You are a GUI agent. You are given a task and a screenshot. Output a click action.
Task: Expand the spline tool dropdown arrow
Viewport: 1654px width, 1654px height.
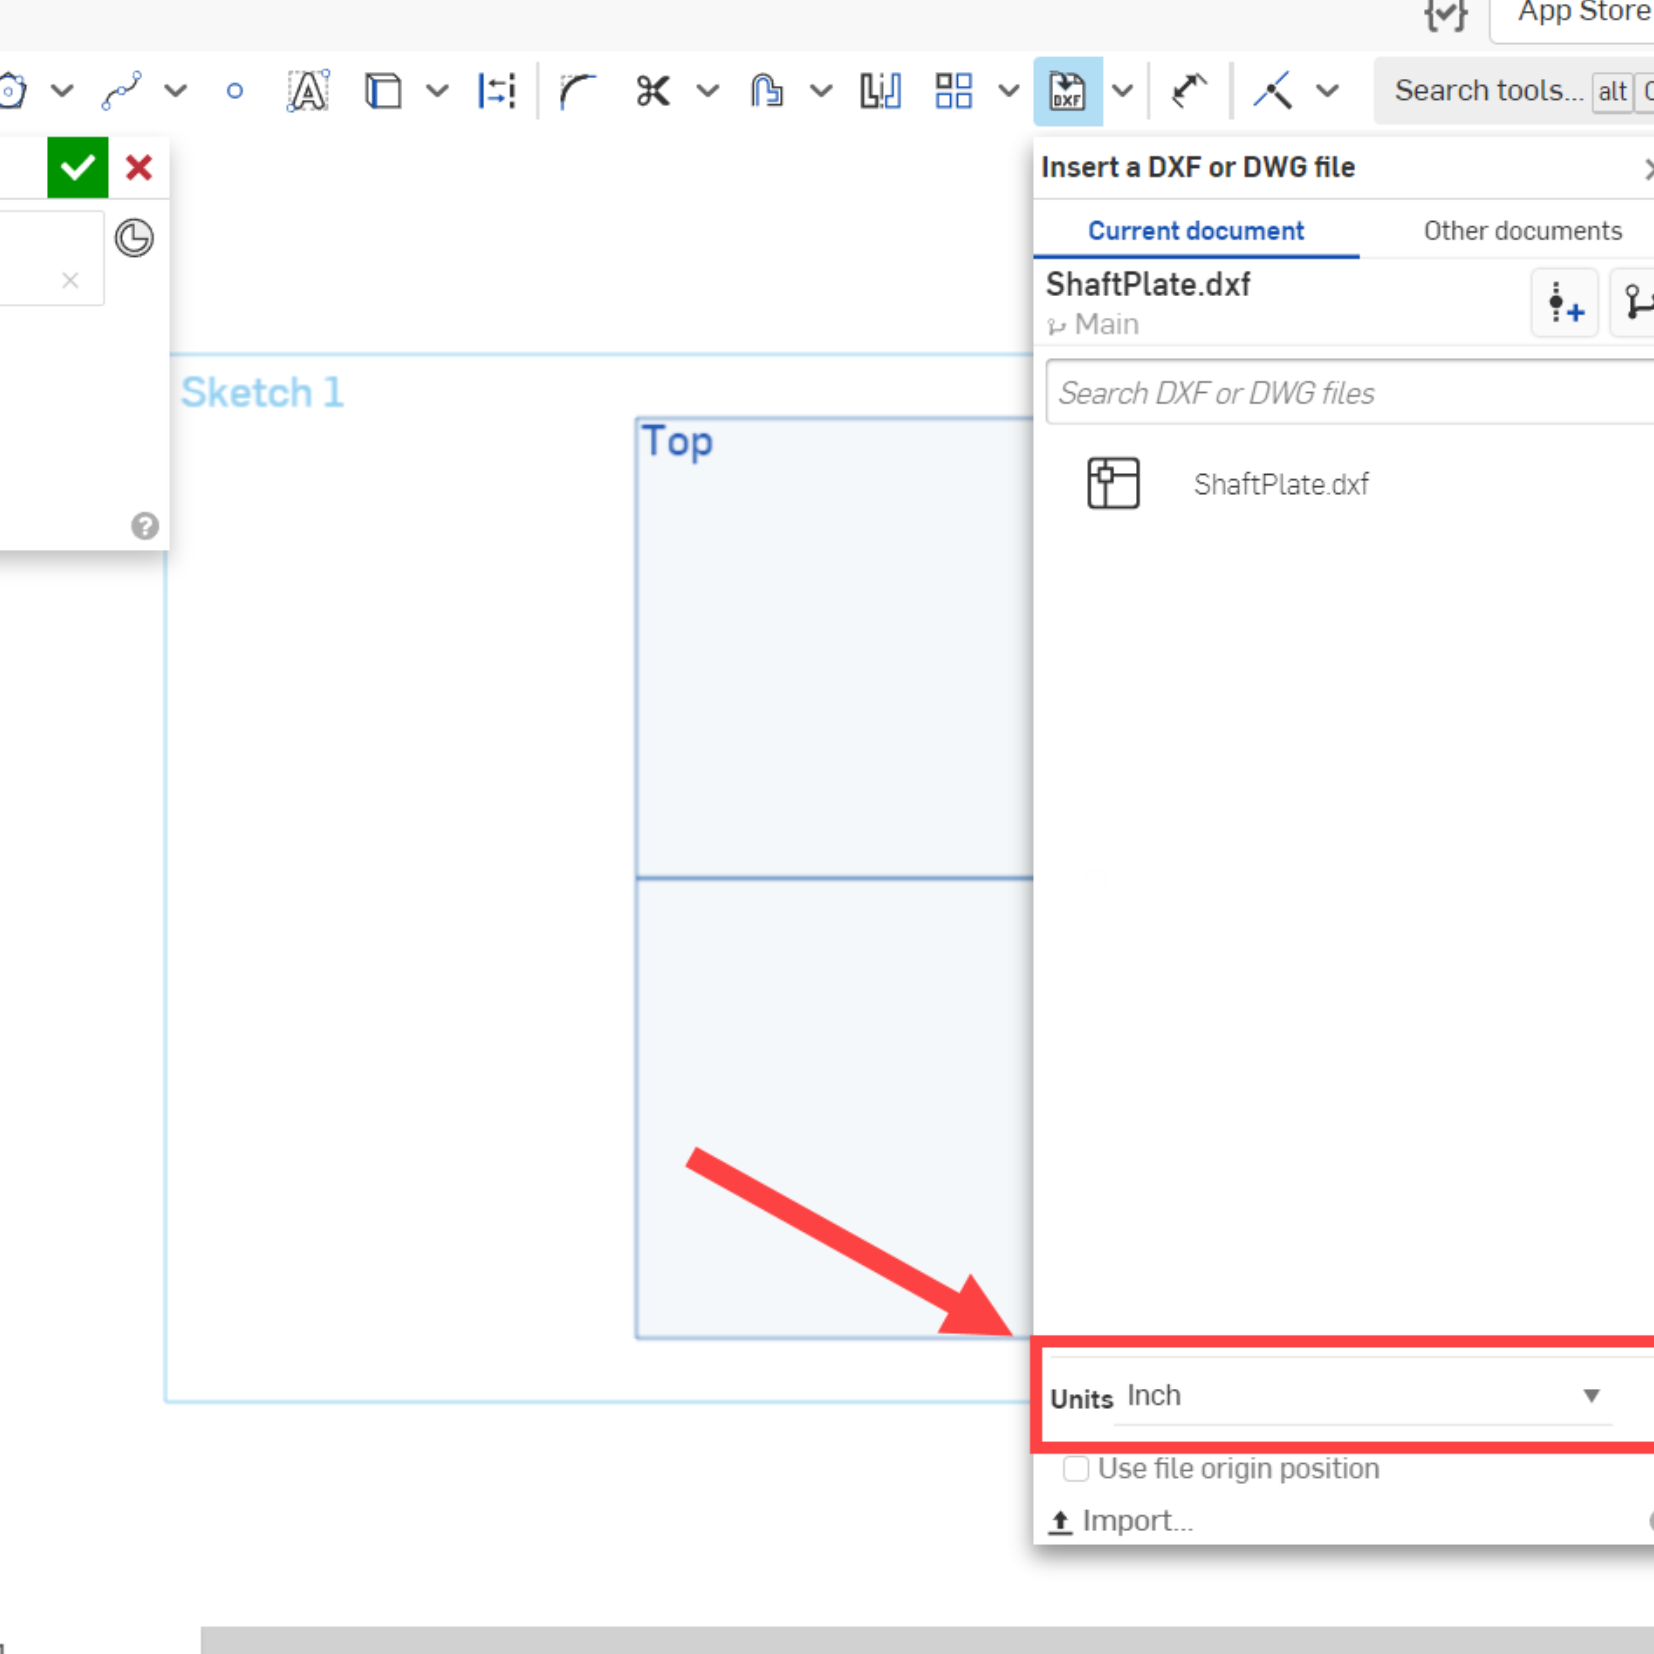click(x=176, y=91)
